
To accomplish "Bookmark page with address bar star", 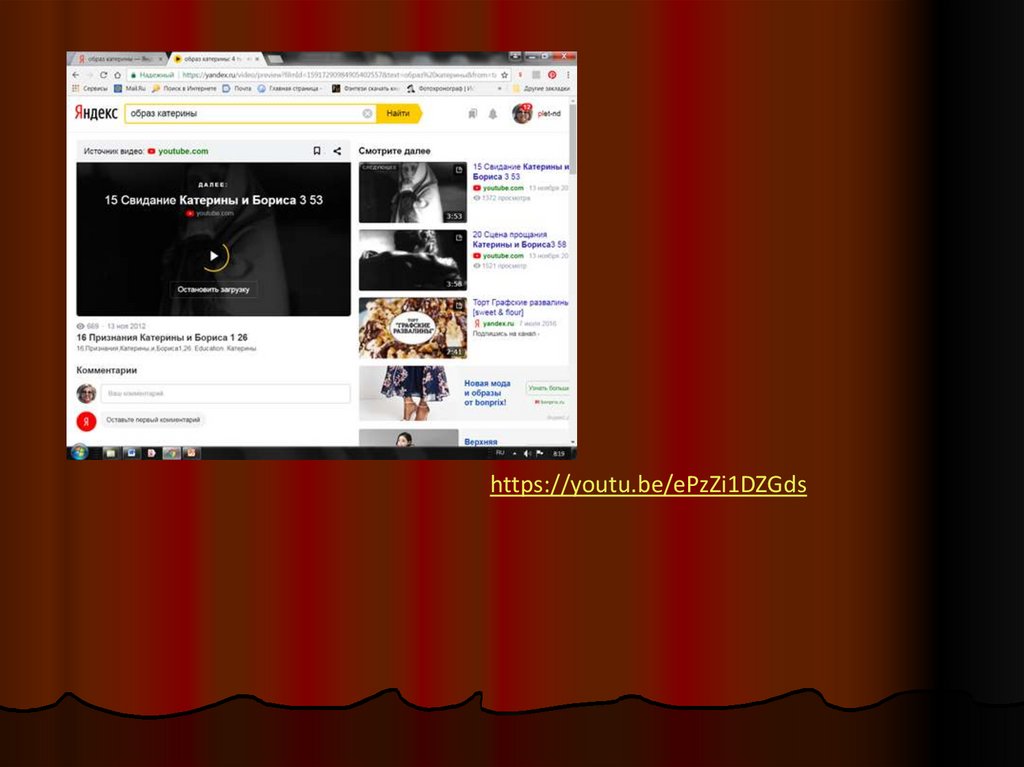I will 504,75.
